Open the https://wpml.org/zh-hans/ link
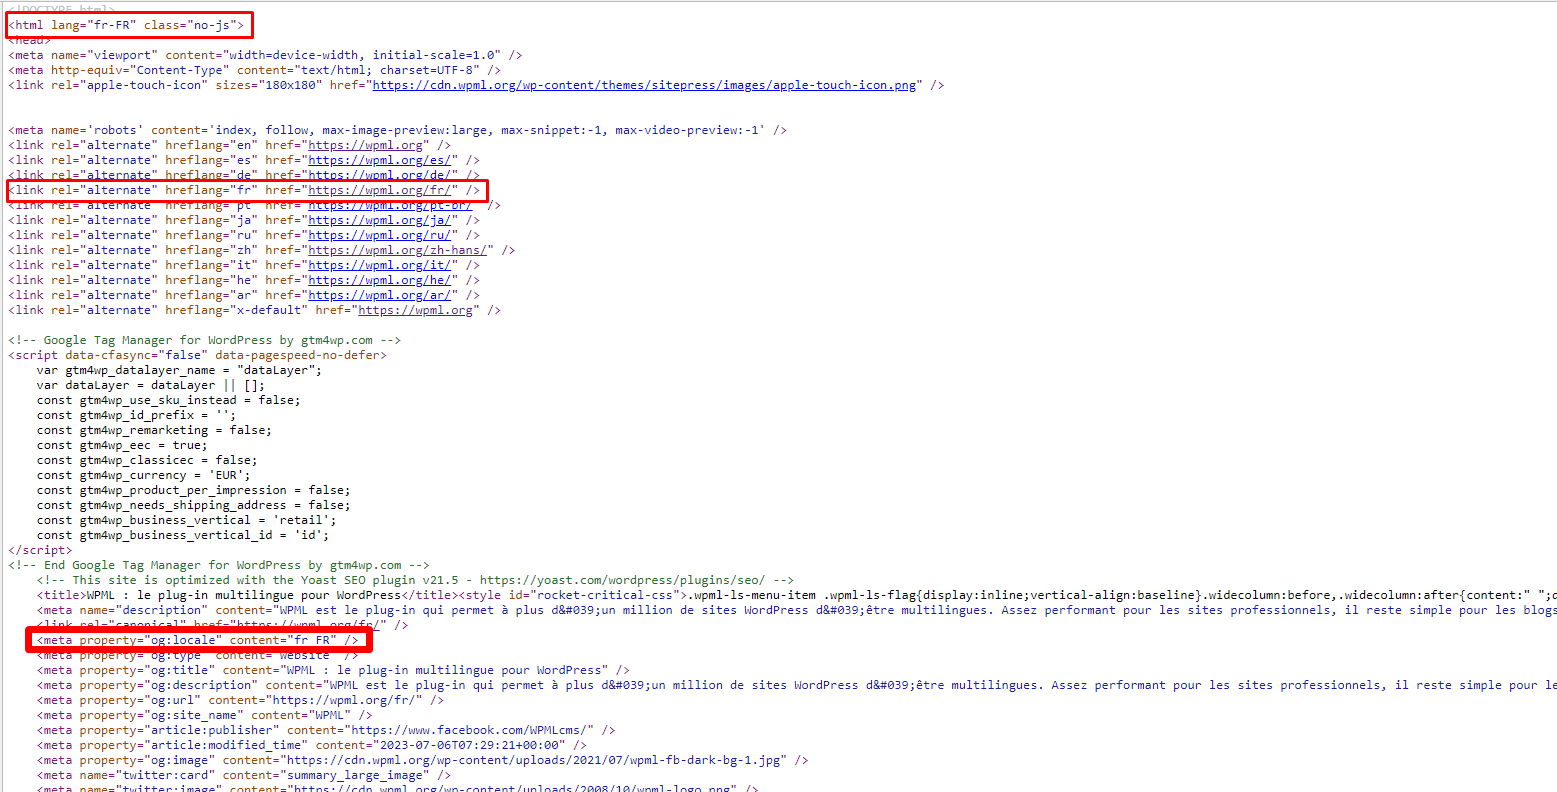Viewport: 1557px width, 792px height. [x=397, y=250]
